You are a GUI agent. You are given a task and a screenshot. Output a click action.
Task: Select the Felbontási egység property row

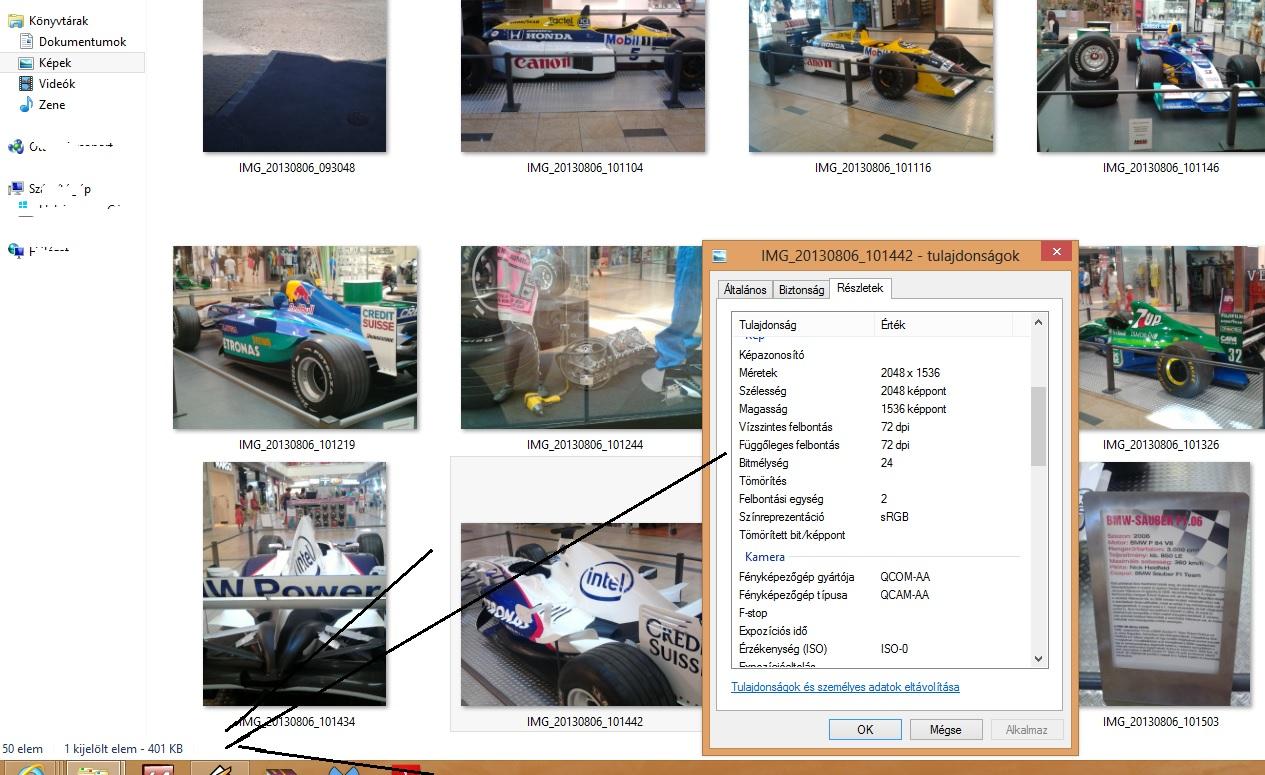880,499
